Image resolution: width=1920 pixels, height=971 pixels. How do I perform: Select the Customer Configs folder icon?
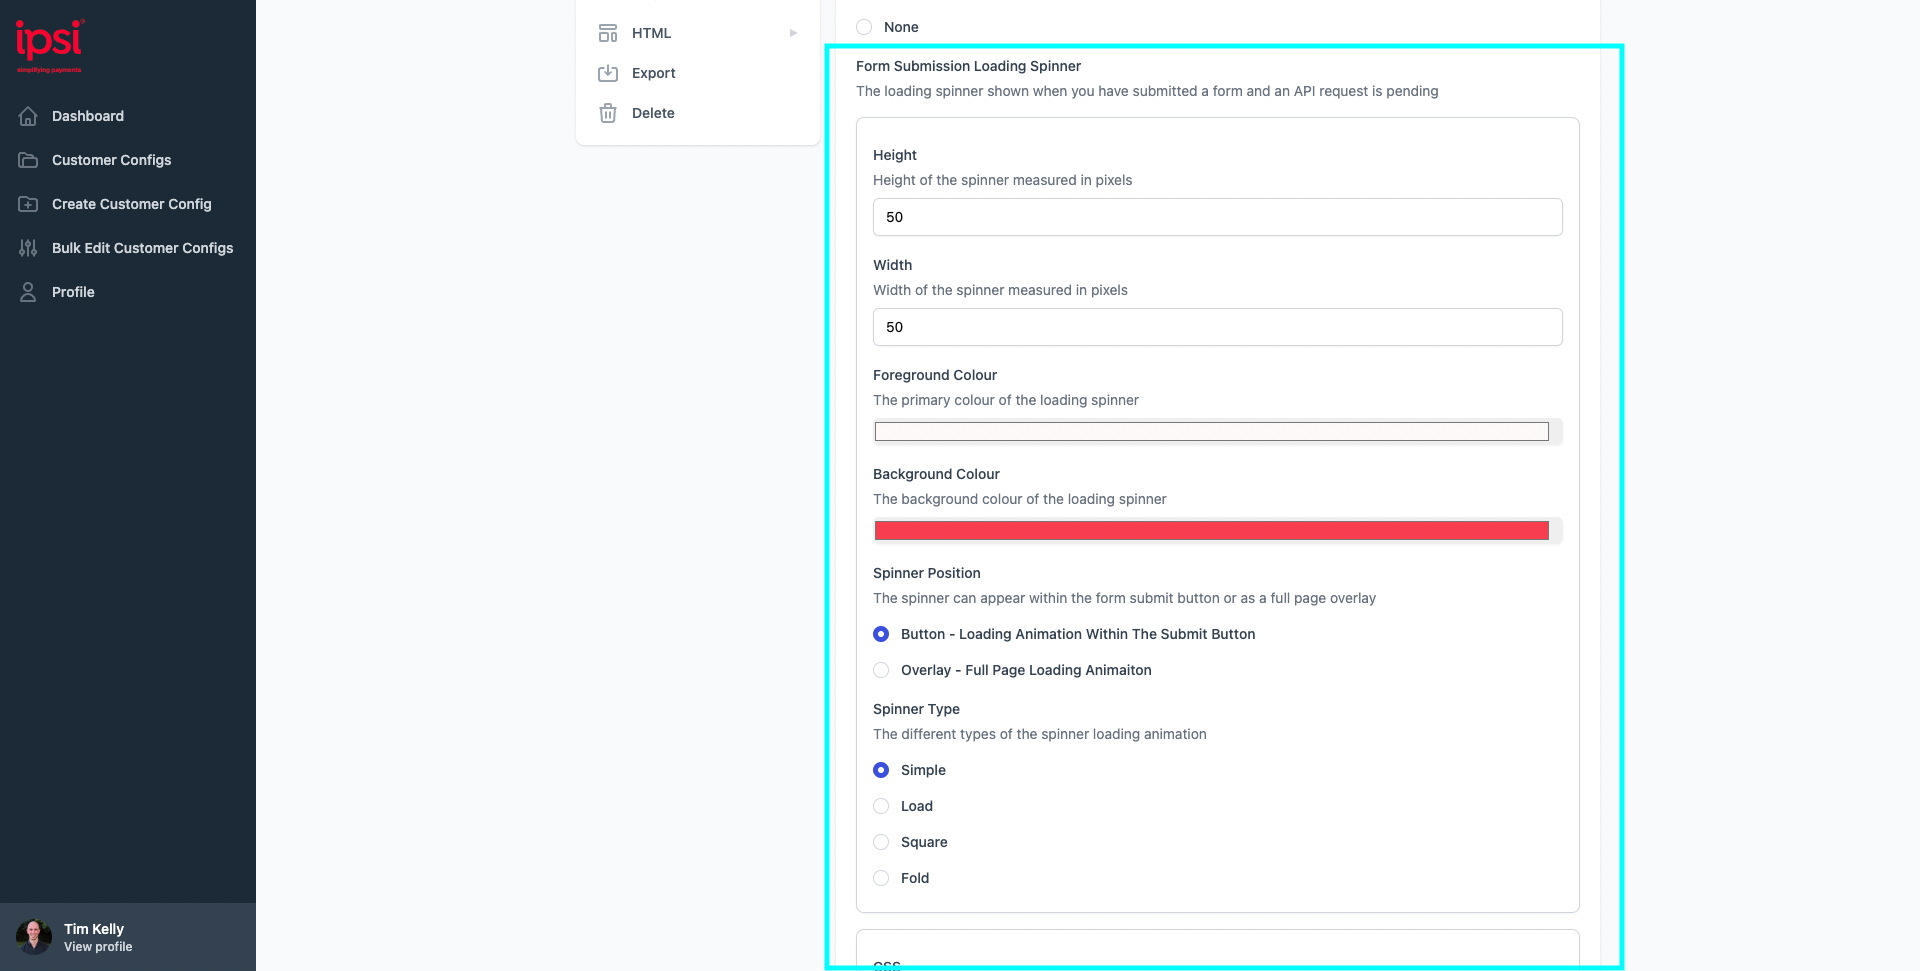28,160
